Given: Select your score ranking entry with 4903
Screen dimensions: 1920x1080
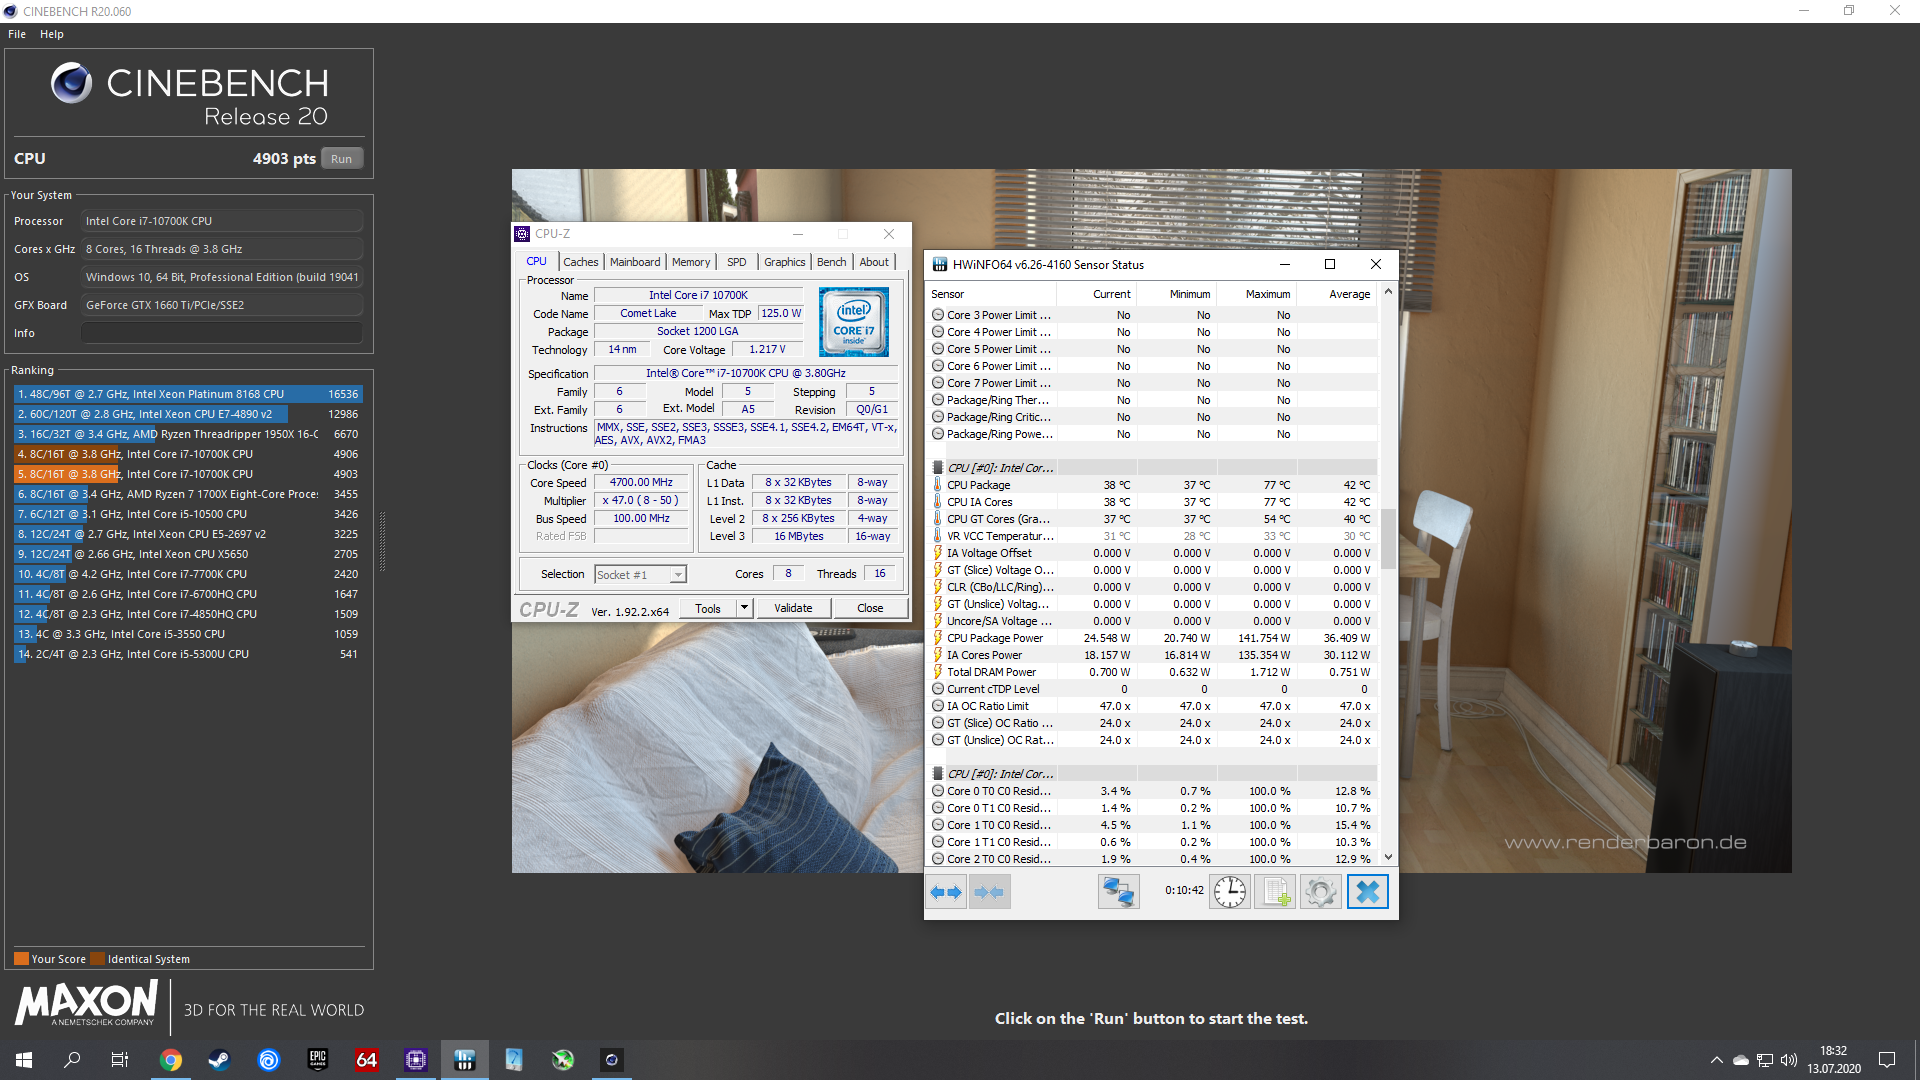Looking at the screenshot, I should point(188,474).
